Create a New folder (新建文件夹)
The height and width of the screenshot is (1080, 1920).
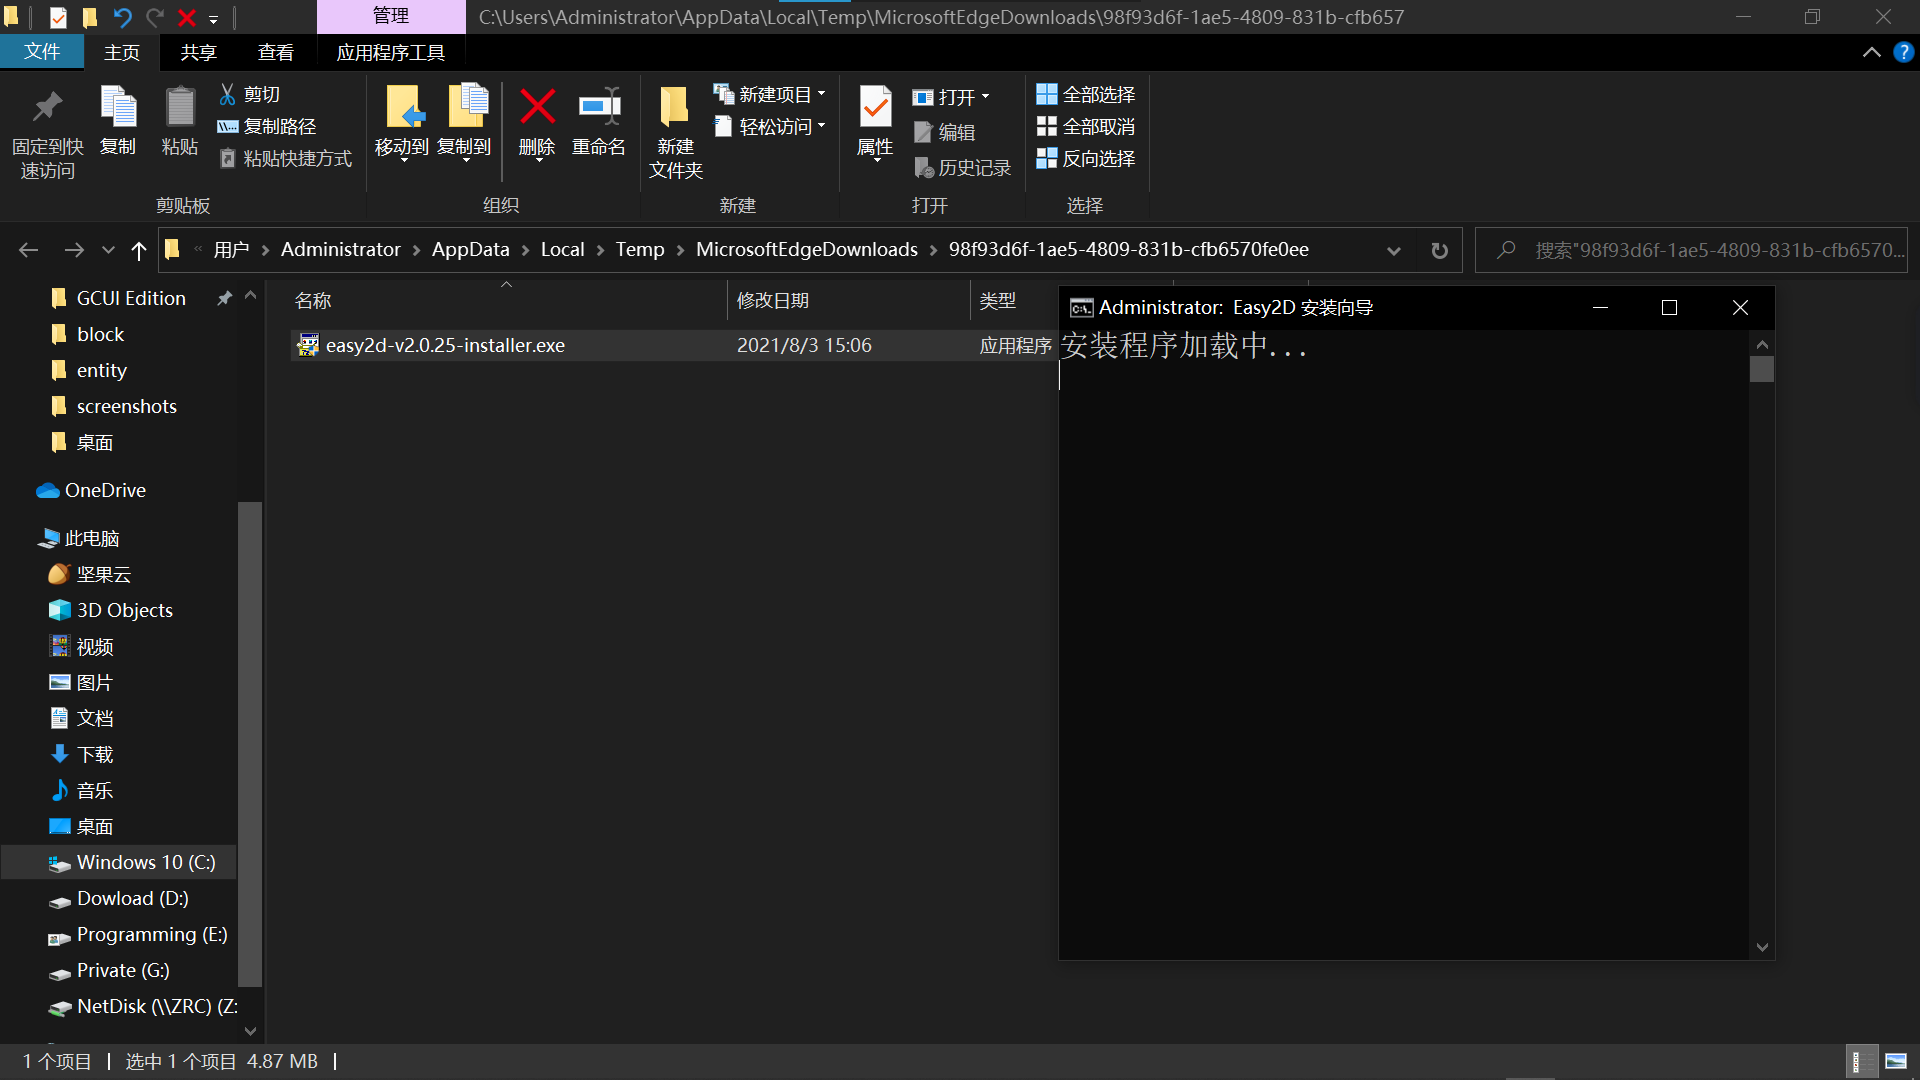[x=676, y=132]
